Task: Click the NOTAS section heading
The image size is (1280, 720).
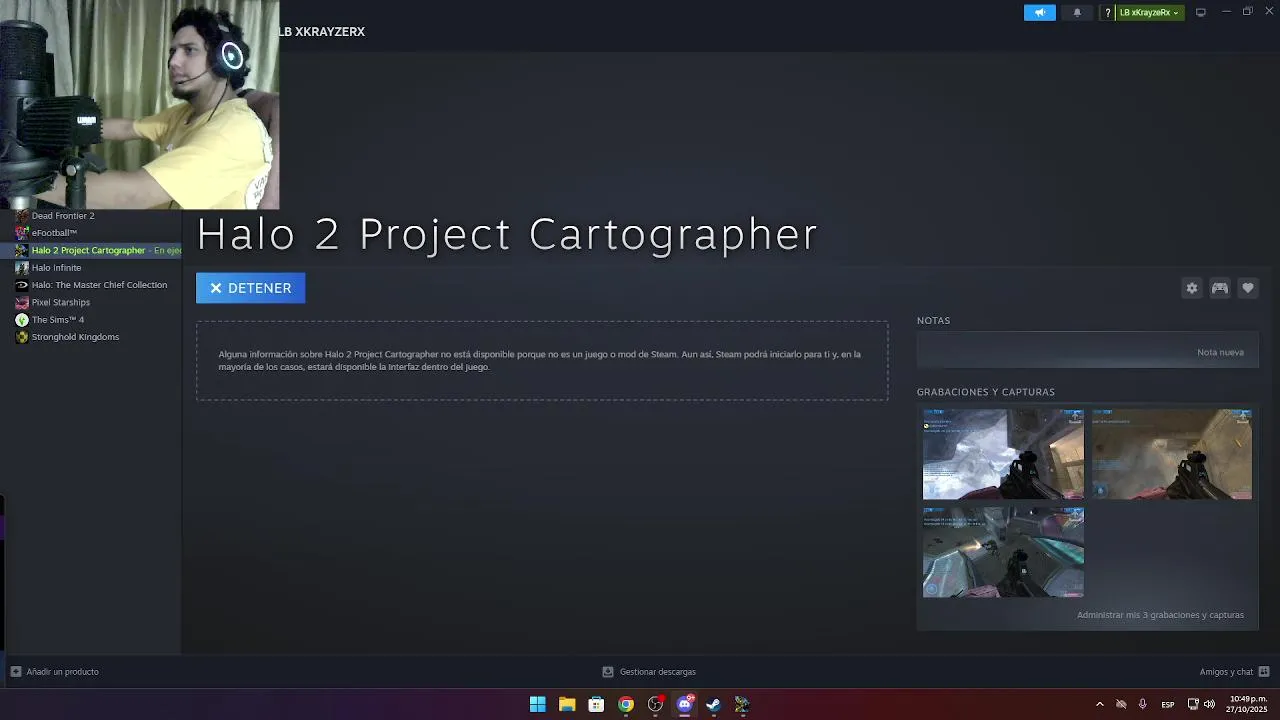Action: point(933,321)
